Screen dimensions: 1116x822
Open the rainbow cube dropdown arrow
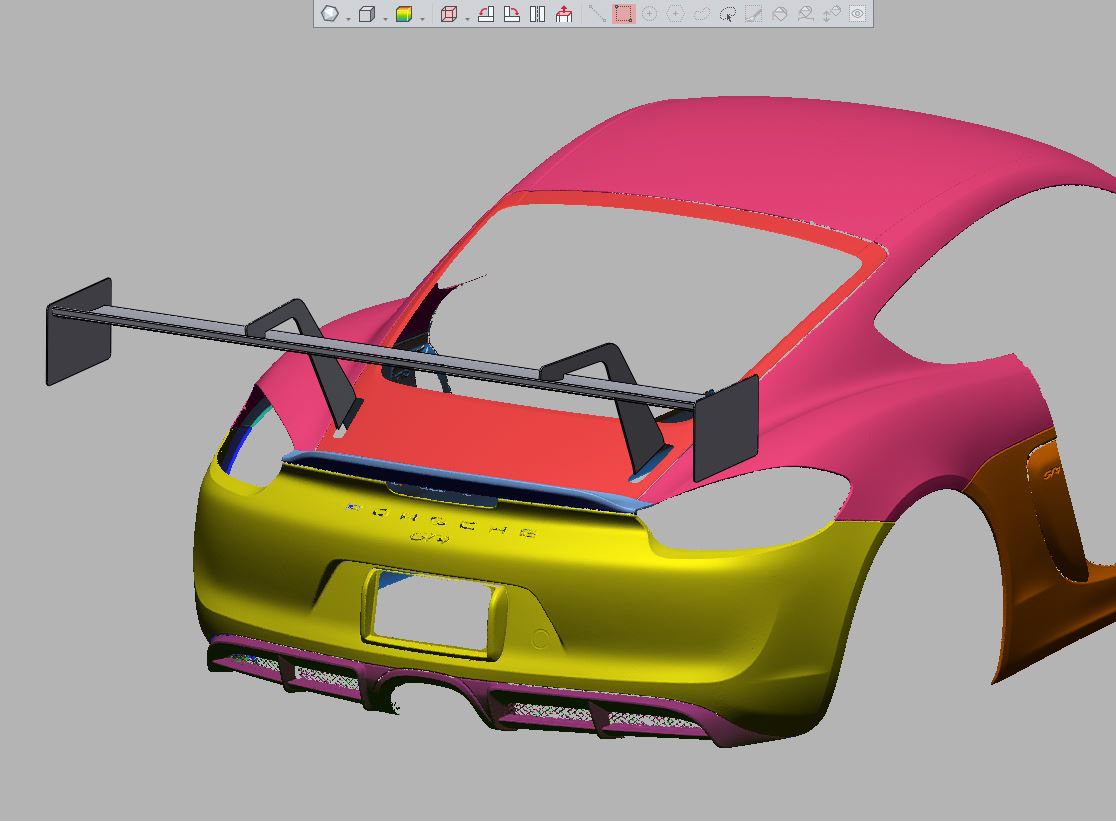(x=422, y=19)
